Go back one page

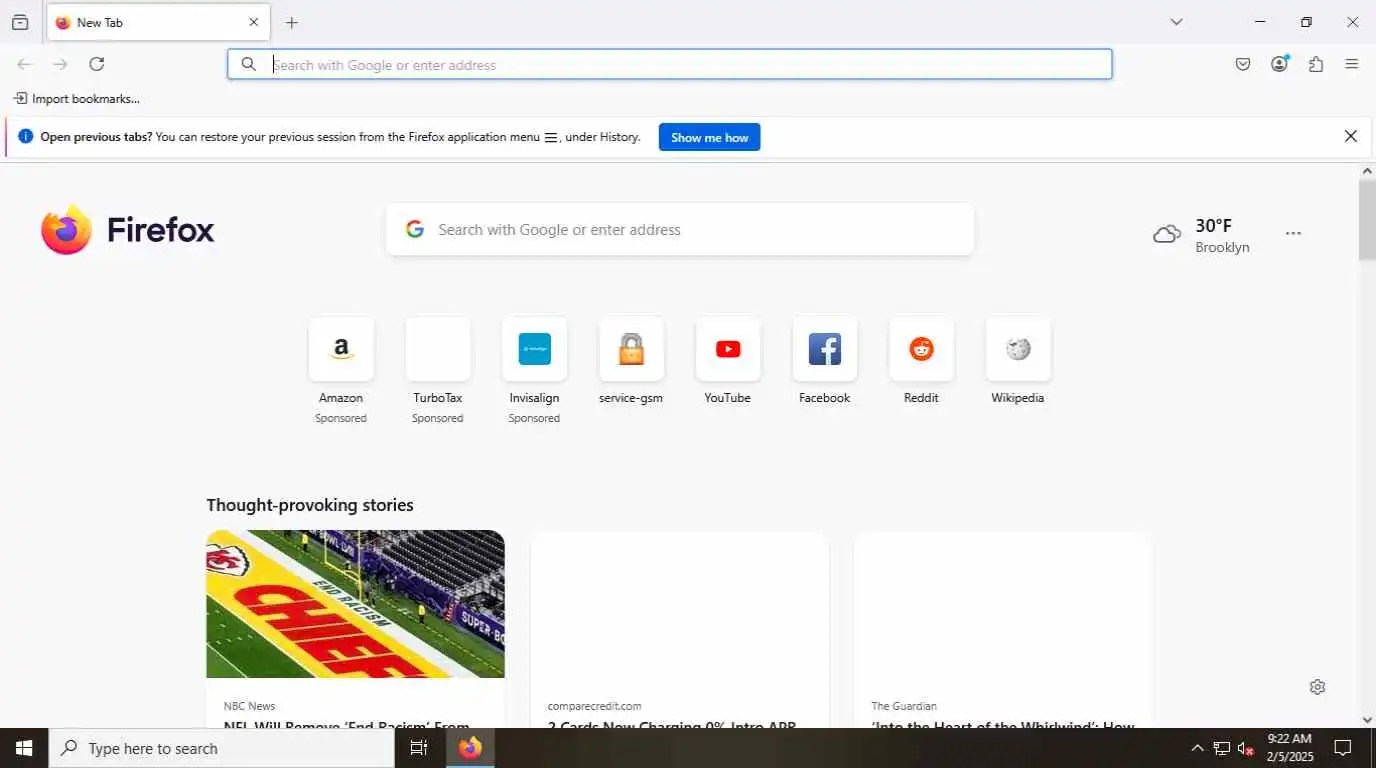(24, 64)
